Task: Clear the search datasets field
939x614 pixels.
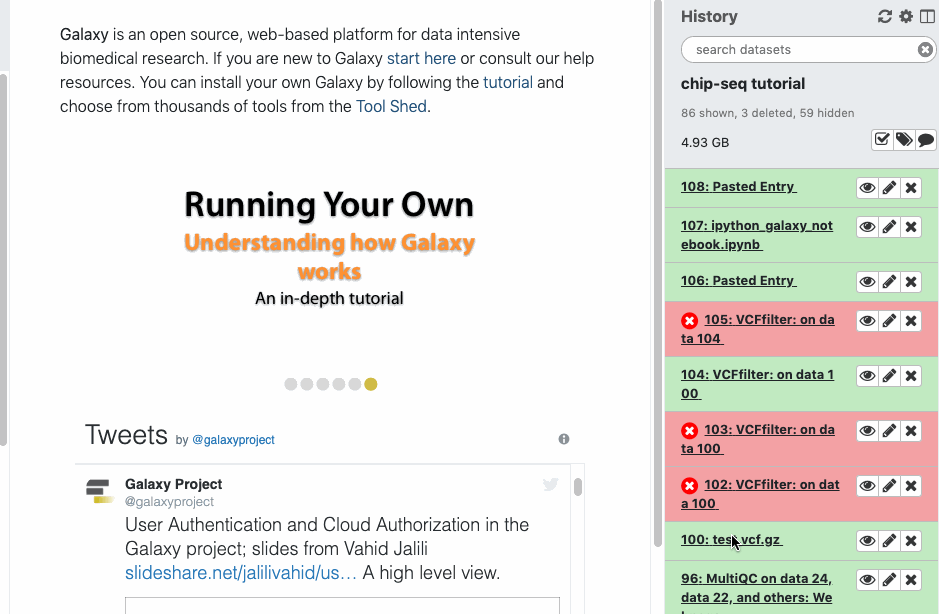Action: pyautogui.click(x=925, y=50)
